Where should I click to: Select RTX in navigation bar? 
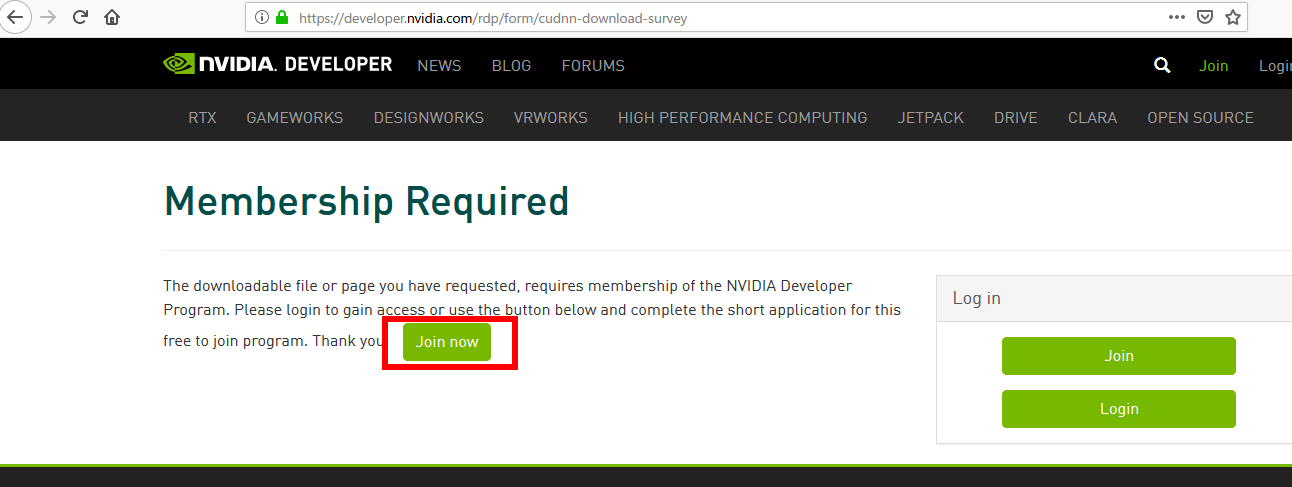coord(202,117)
